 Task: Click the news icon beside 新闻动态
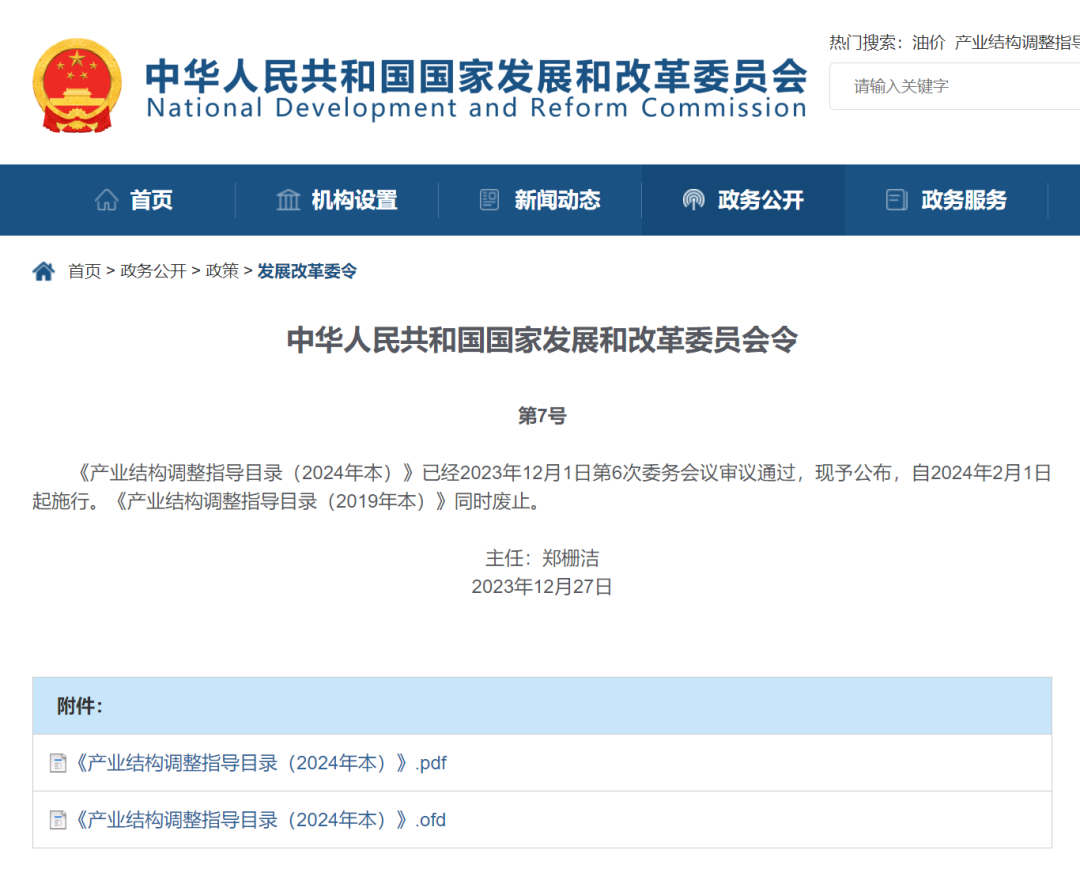tap(489, 200)
